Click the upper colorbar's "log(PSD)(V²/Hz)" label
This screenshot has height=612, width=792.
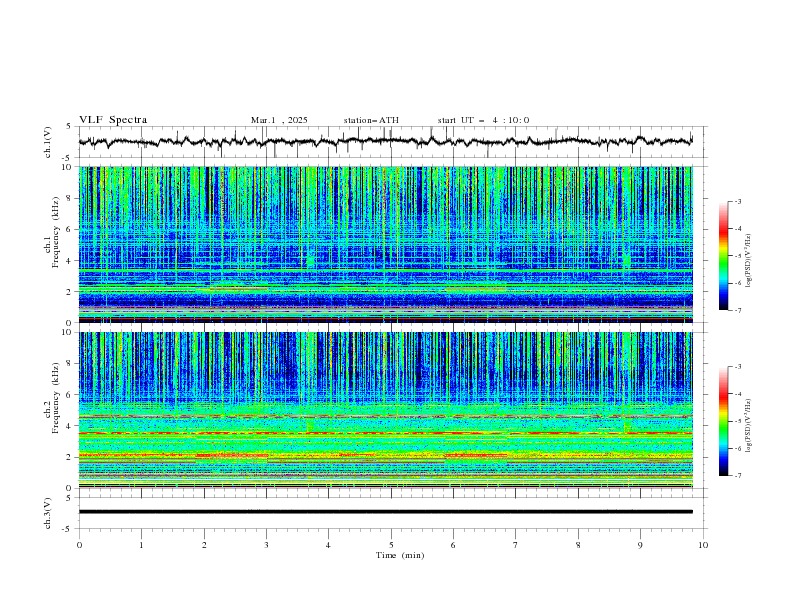click(749, 261)
